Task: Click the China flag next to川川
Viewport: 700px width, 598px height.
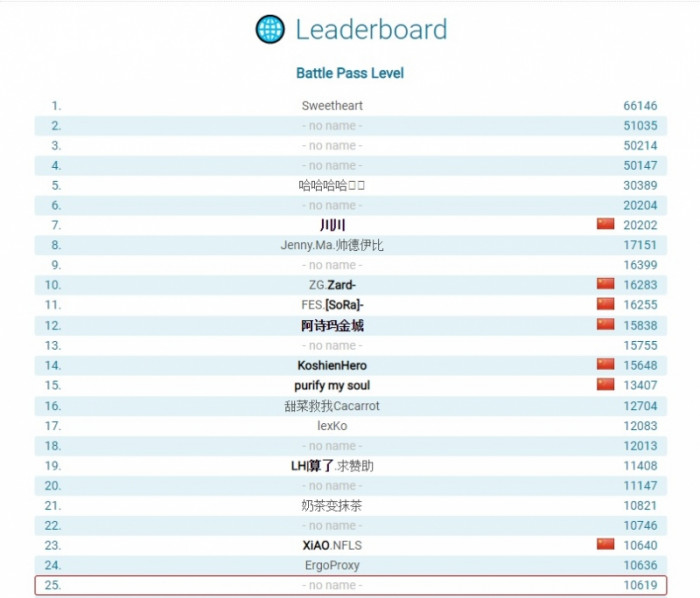Action: click(x=605, y=224)
